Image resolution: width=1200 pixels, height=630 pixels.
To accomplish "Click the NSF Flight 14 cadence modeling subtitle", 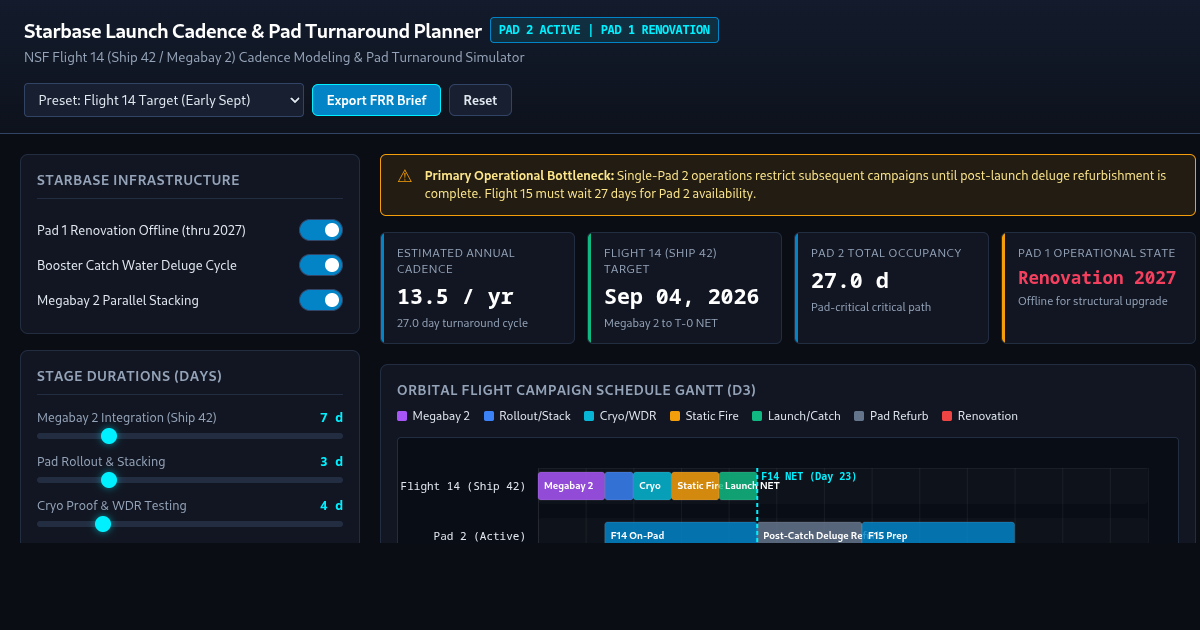I will 274,57.
